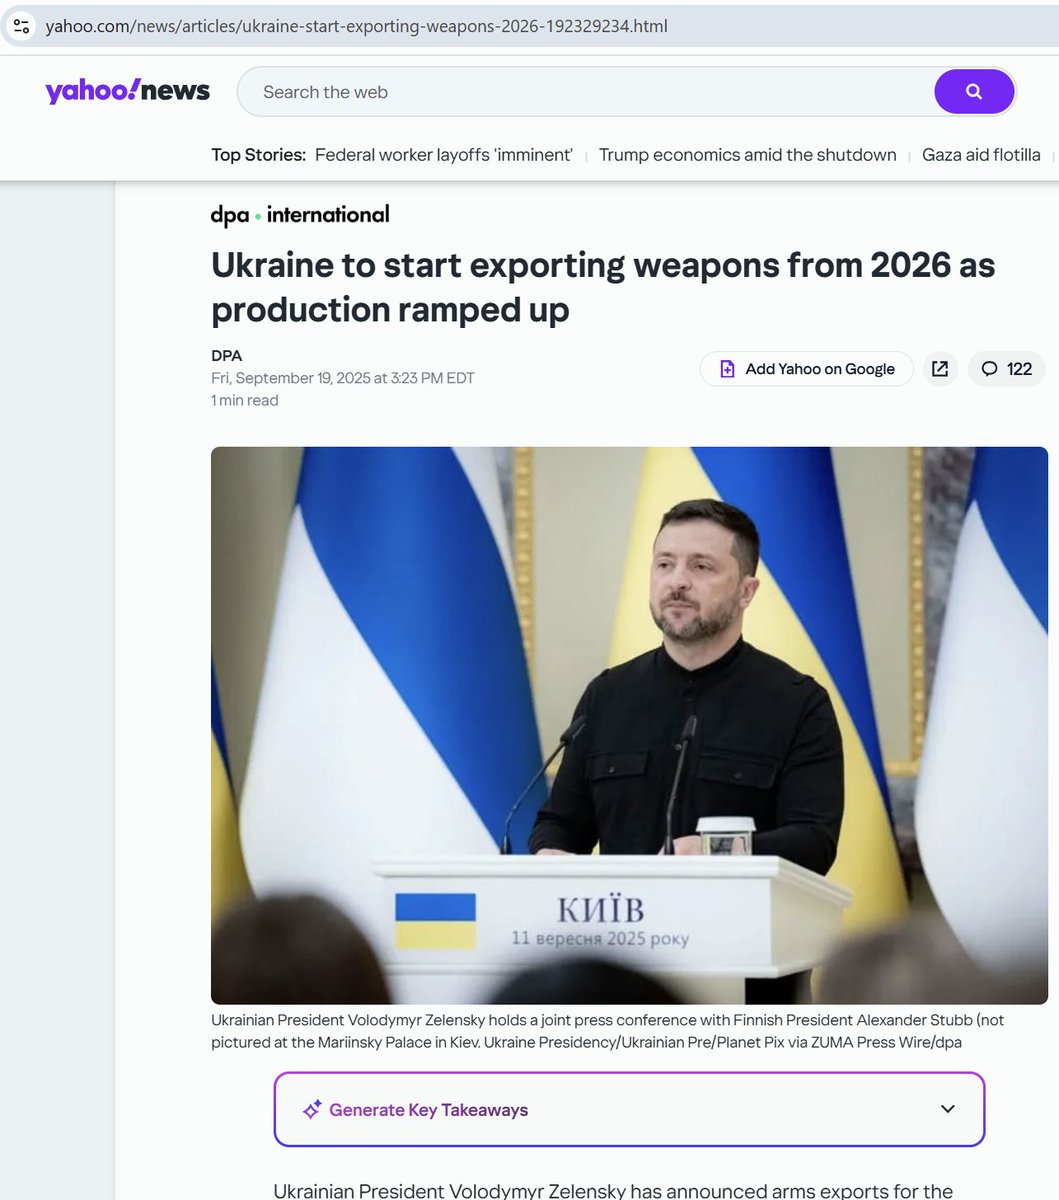Open the site information icon in address bar

click(22, 26)
